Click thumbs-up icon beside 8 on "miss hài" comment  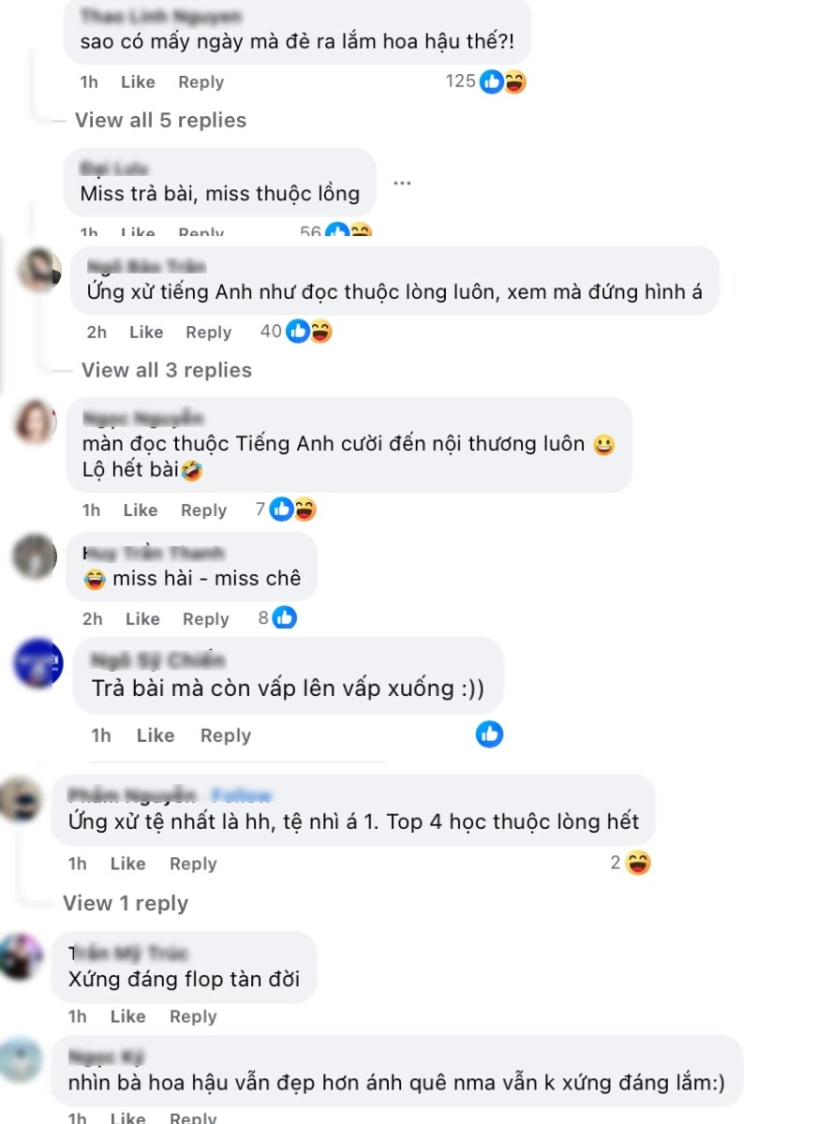(x=285, y=618)
